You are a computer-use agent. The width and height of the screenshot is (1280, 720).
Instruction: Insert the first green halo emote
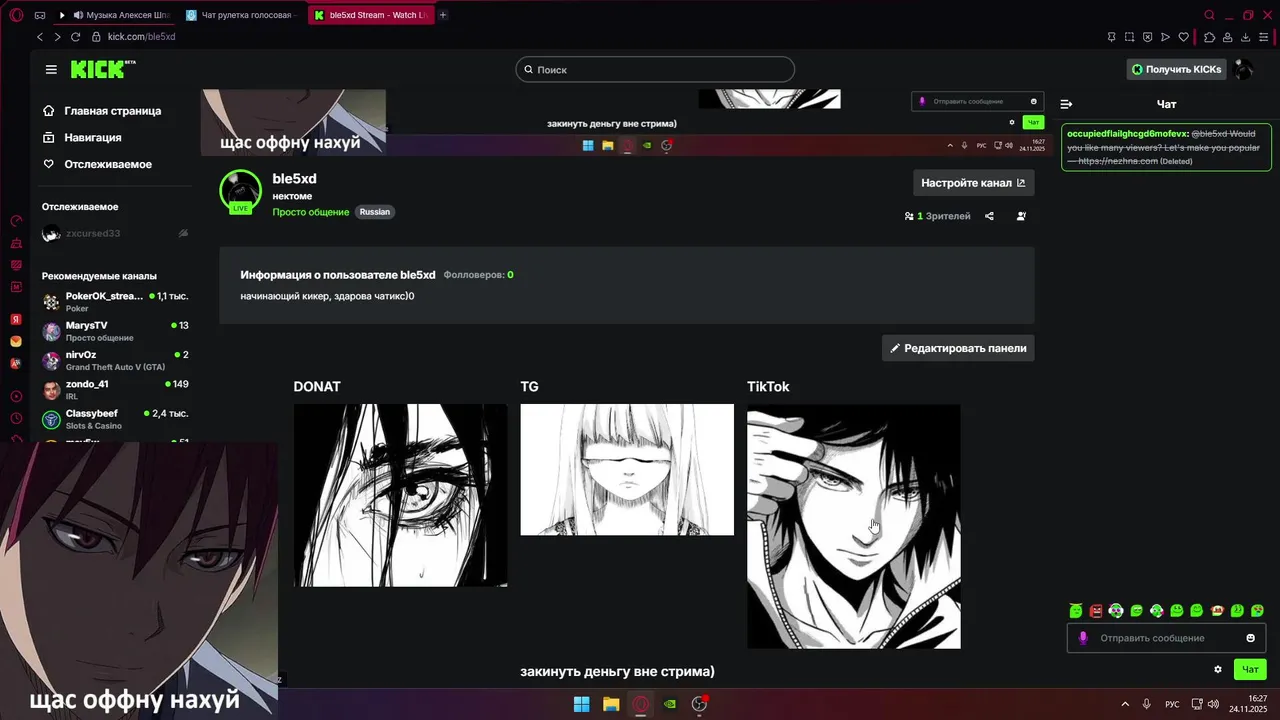(1076, 610)
